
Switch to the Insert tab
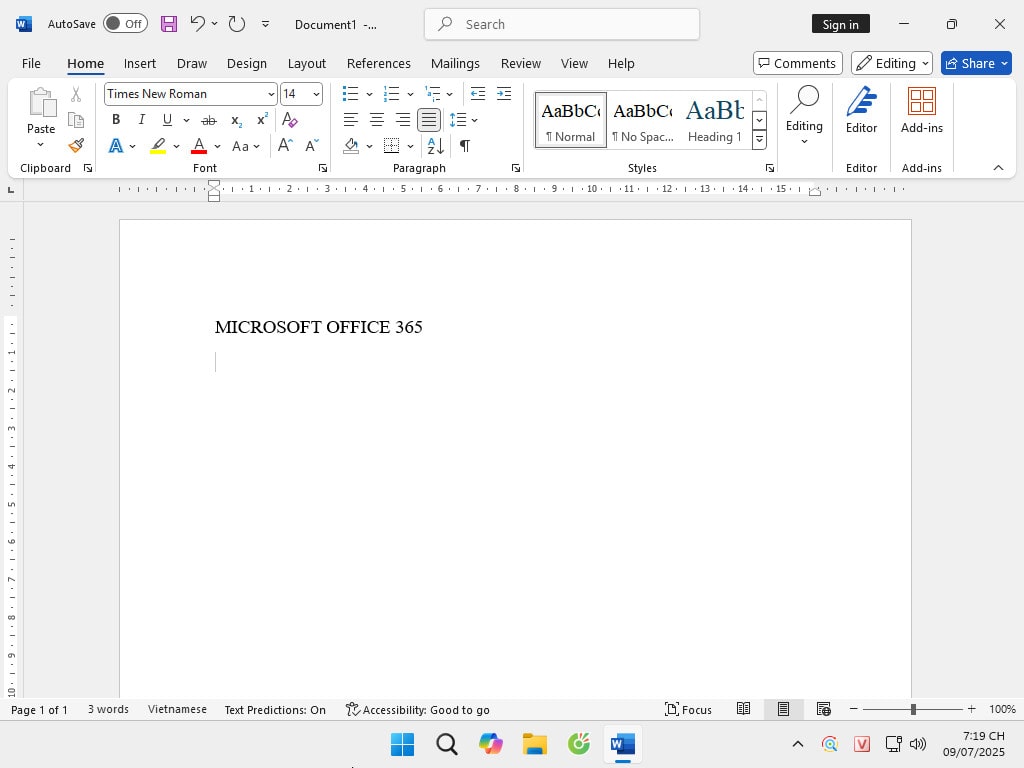[x=140, y=63]
